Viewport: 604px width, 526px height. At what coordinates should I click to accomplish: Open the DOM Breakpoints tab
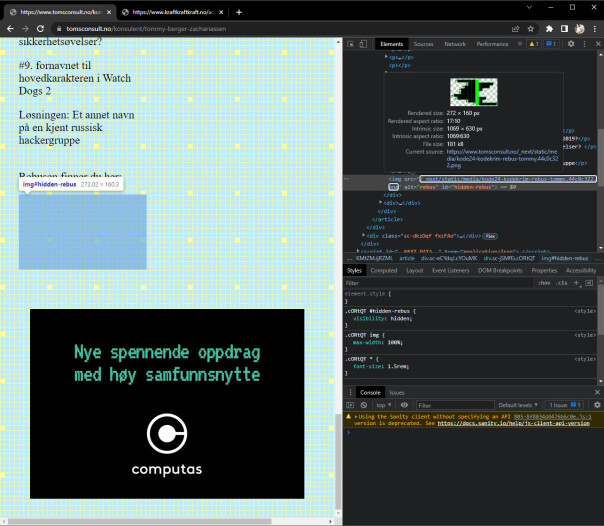coord(500,270)
